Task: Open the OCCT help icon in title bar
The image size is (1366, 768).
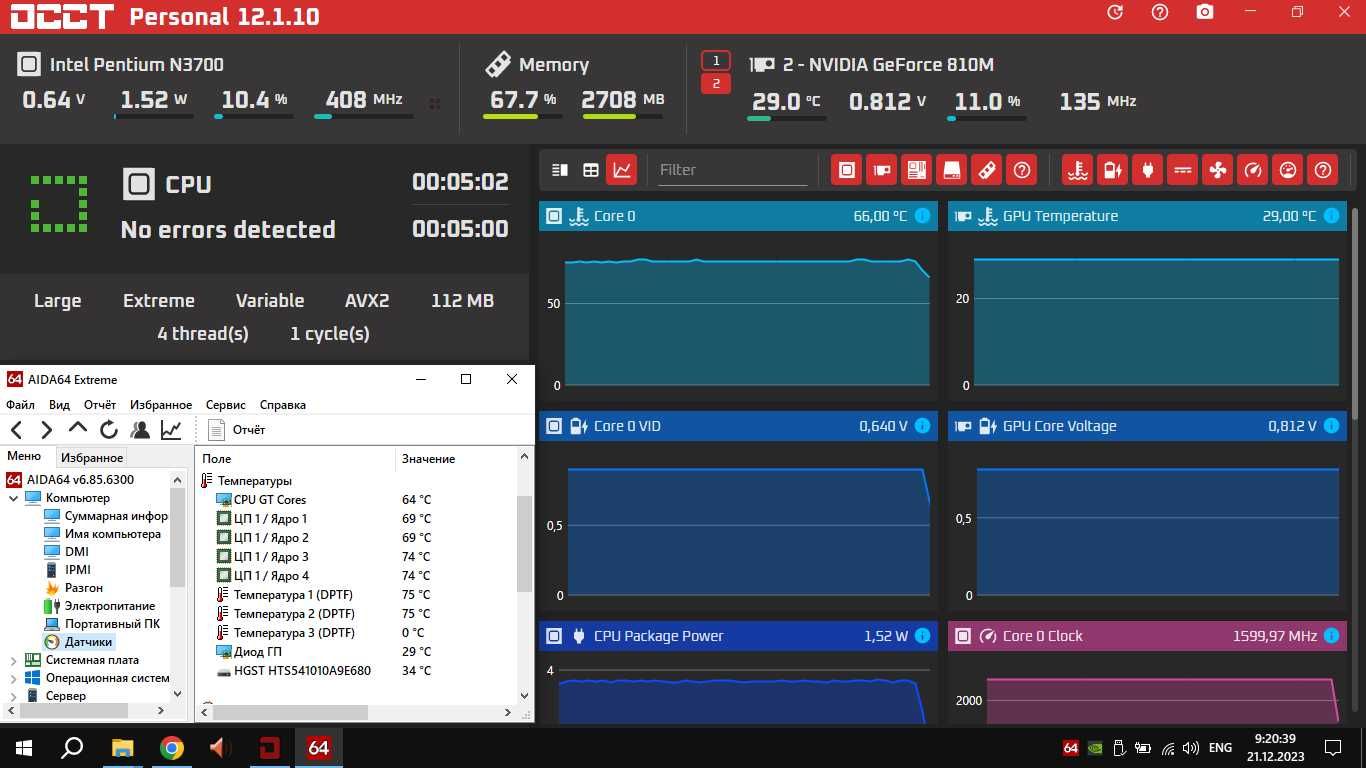Action: pos(1160,12)
